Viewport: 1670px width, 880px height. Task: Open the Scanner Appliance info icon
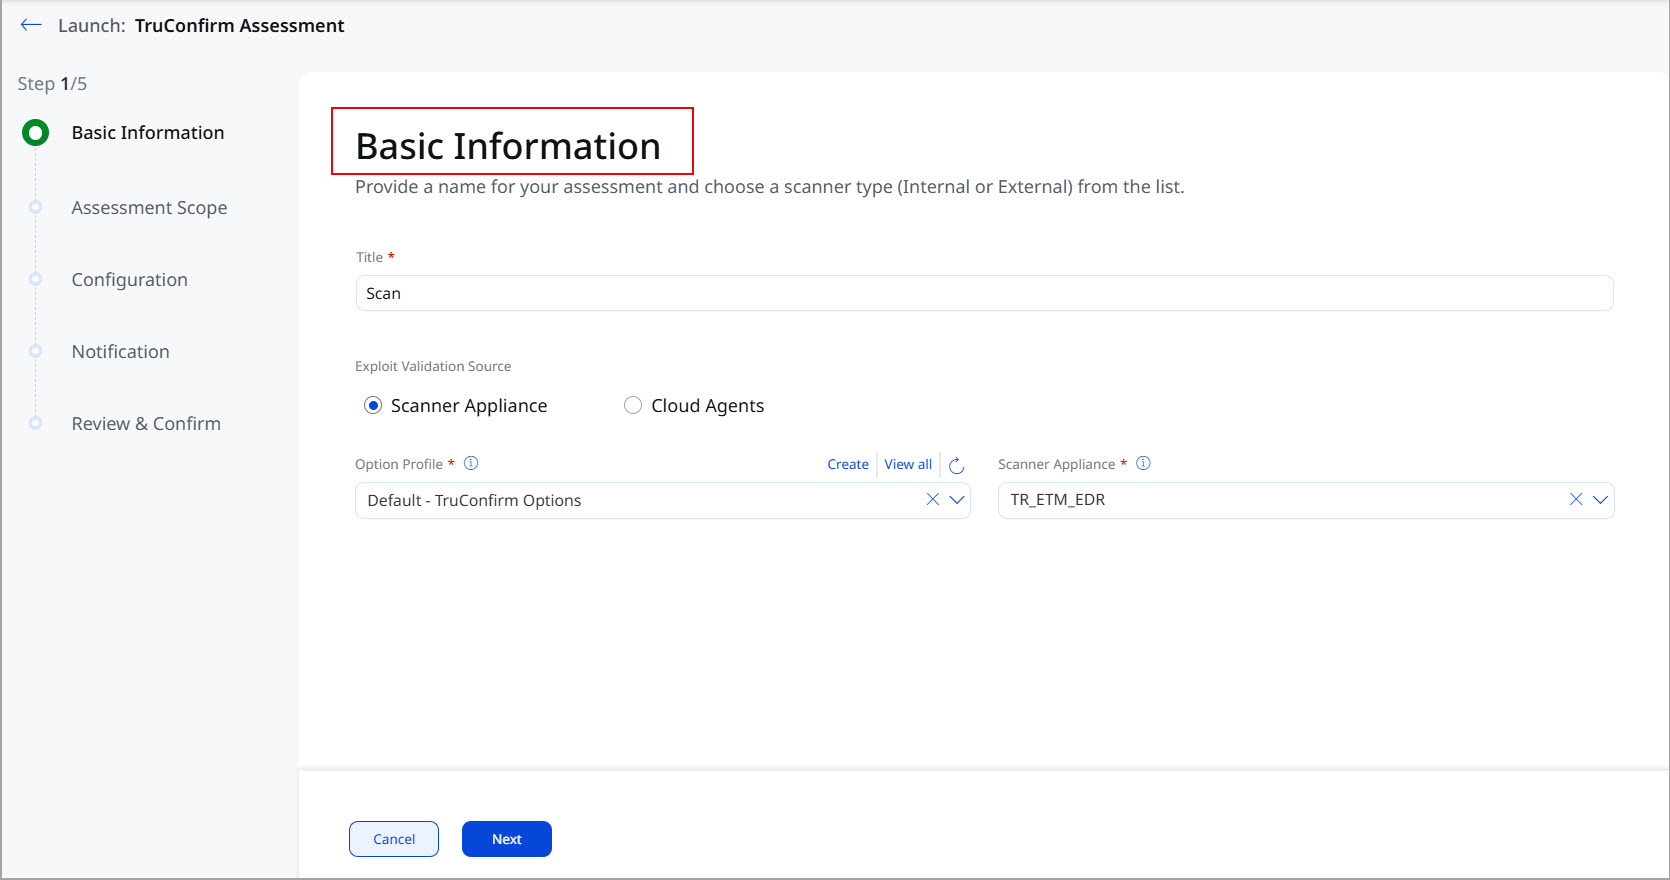[x=1143, y=463]
